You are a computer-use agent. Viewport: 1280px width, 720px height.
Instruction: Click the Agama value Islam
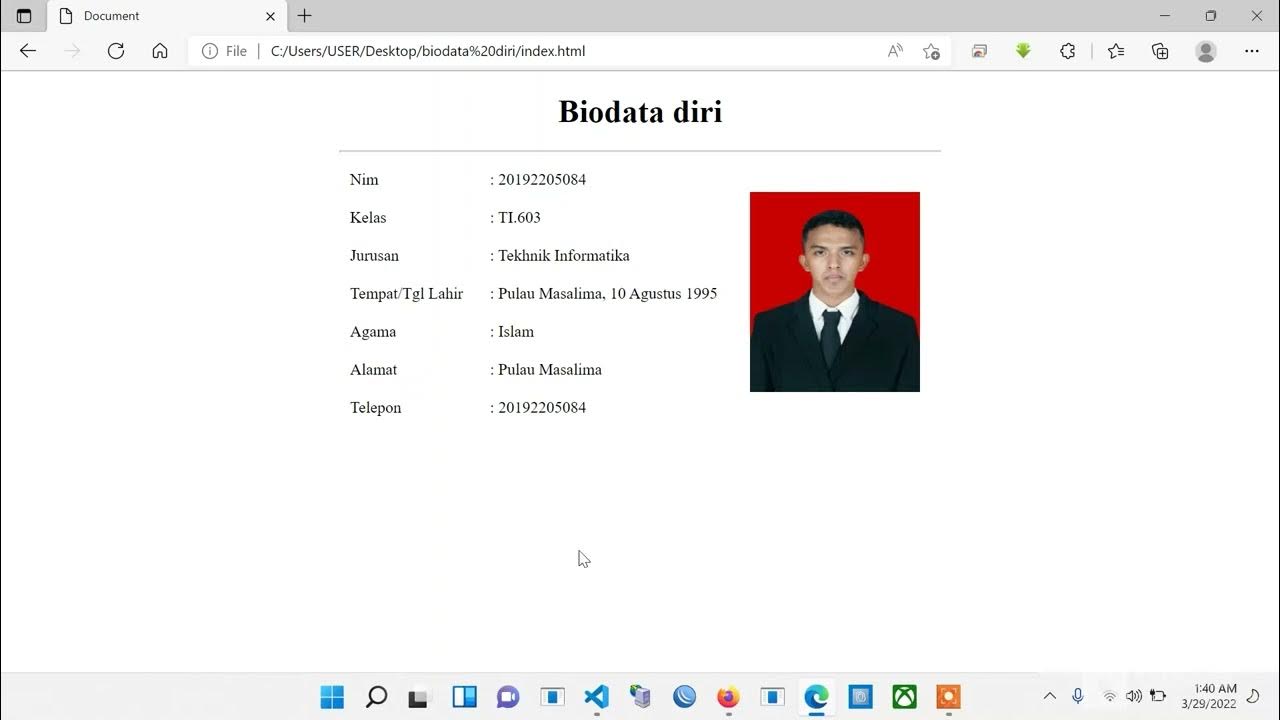click(516, 332)
